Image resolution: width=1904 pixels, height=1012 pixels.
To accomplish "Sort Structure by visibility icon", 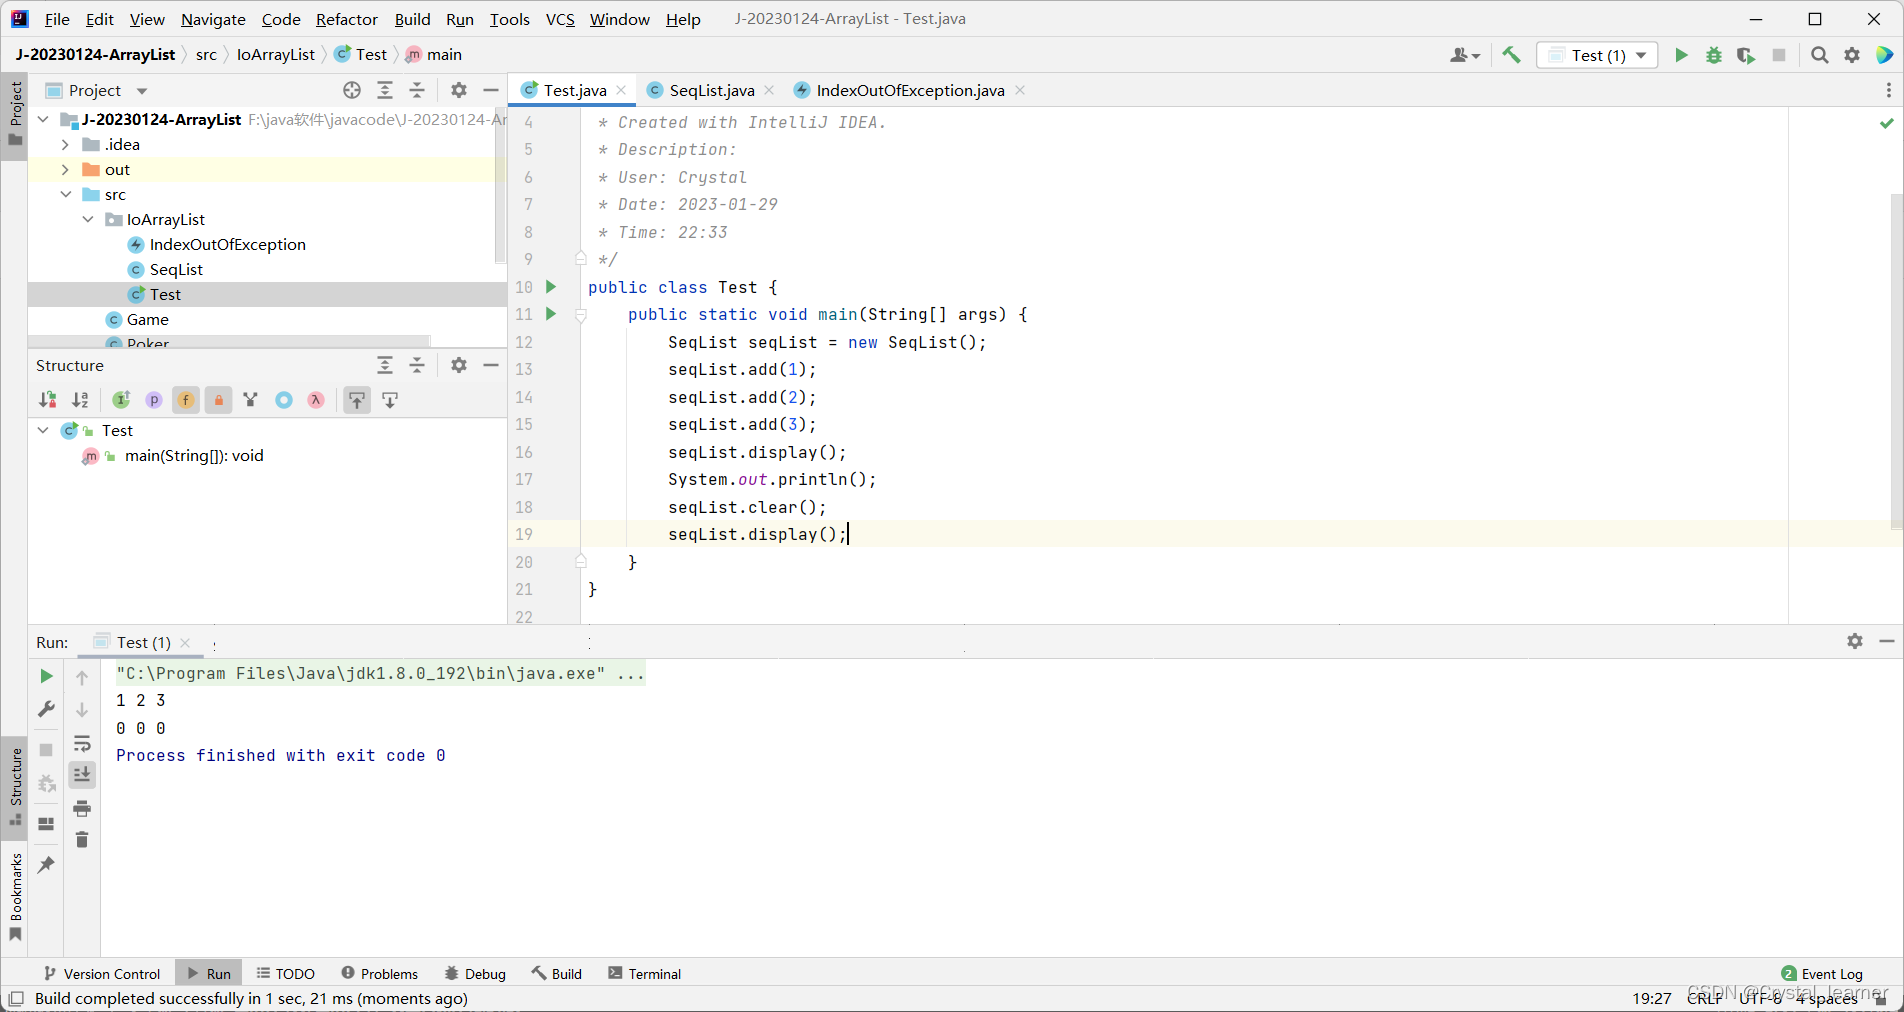I will (x=48, y=400).
